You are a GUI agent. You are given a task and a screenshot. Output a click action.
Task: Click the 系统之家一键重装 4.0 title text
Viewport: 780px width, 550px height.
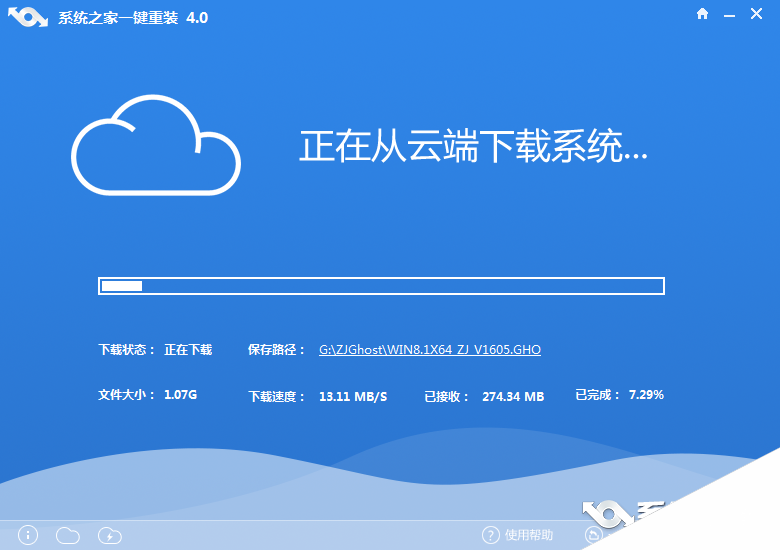[x=133, y=18]
